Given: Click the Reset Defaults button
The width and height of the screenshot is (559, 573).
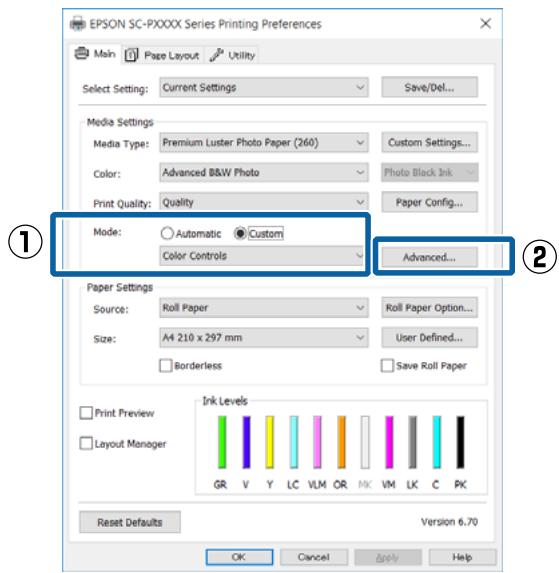Looking at the screenshot, I should [130, 522].
